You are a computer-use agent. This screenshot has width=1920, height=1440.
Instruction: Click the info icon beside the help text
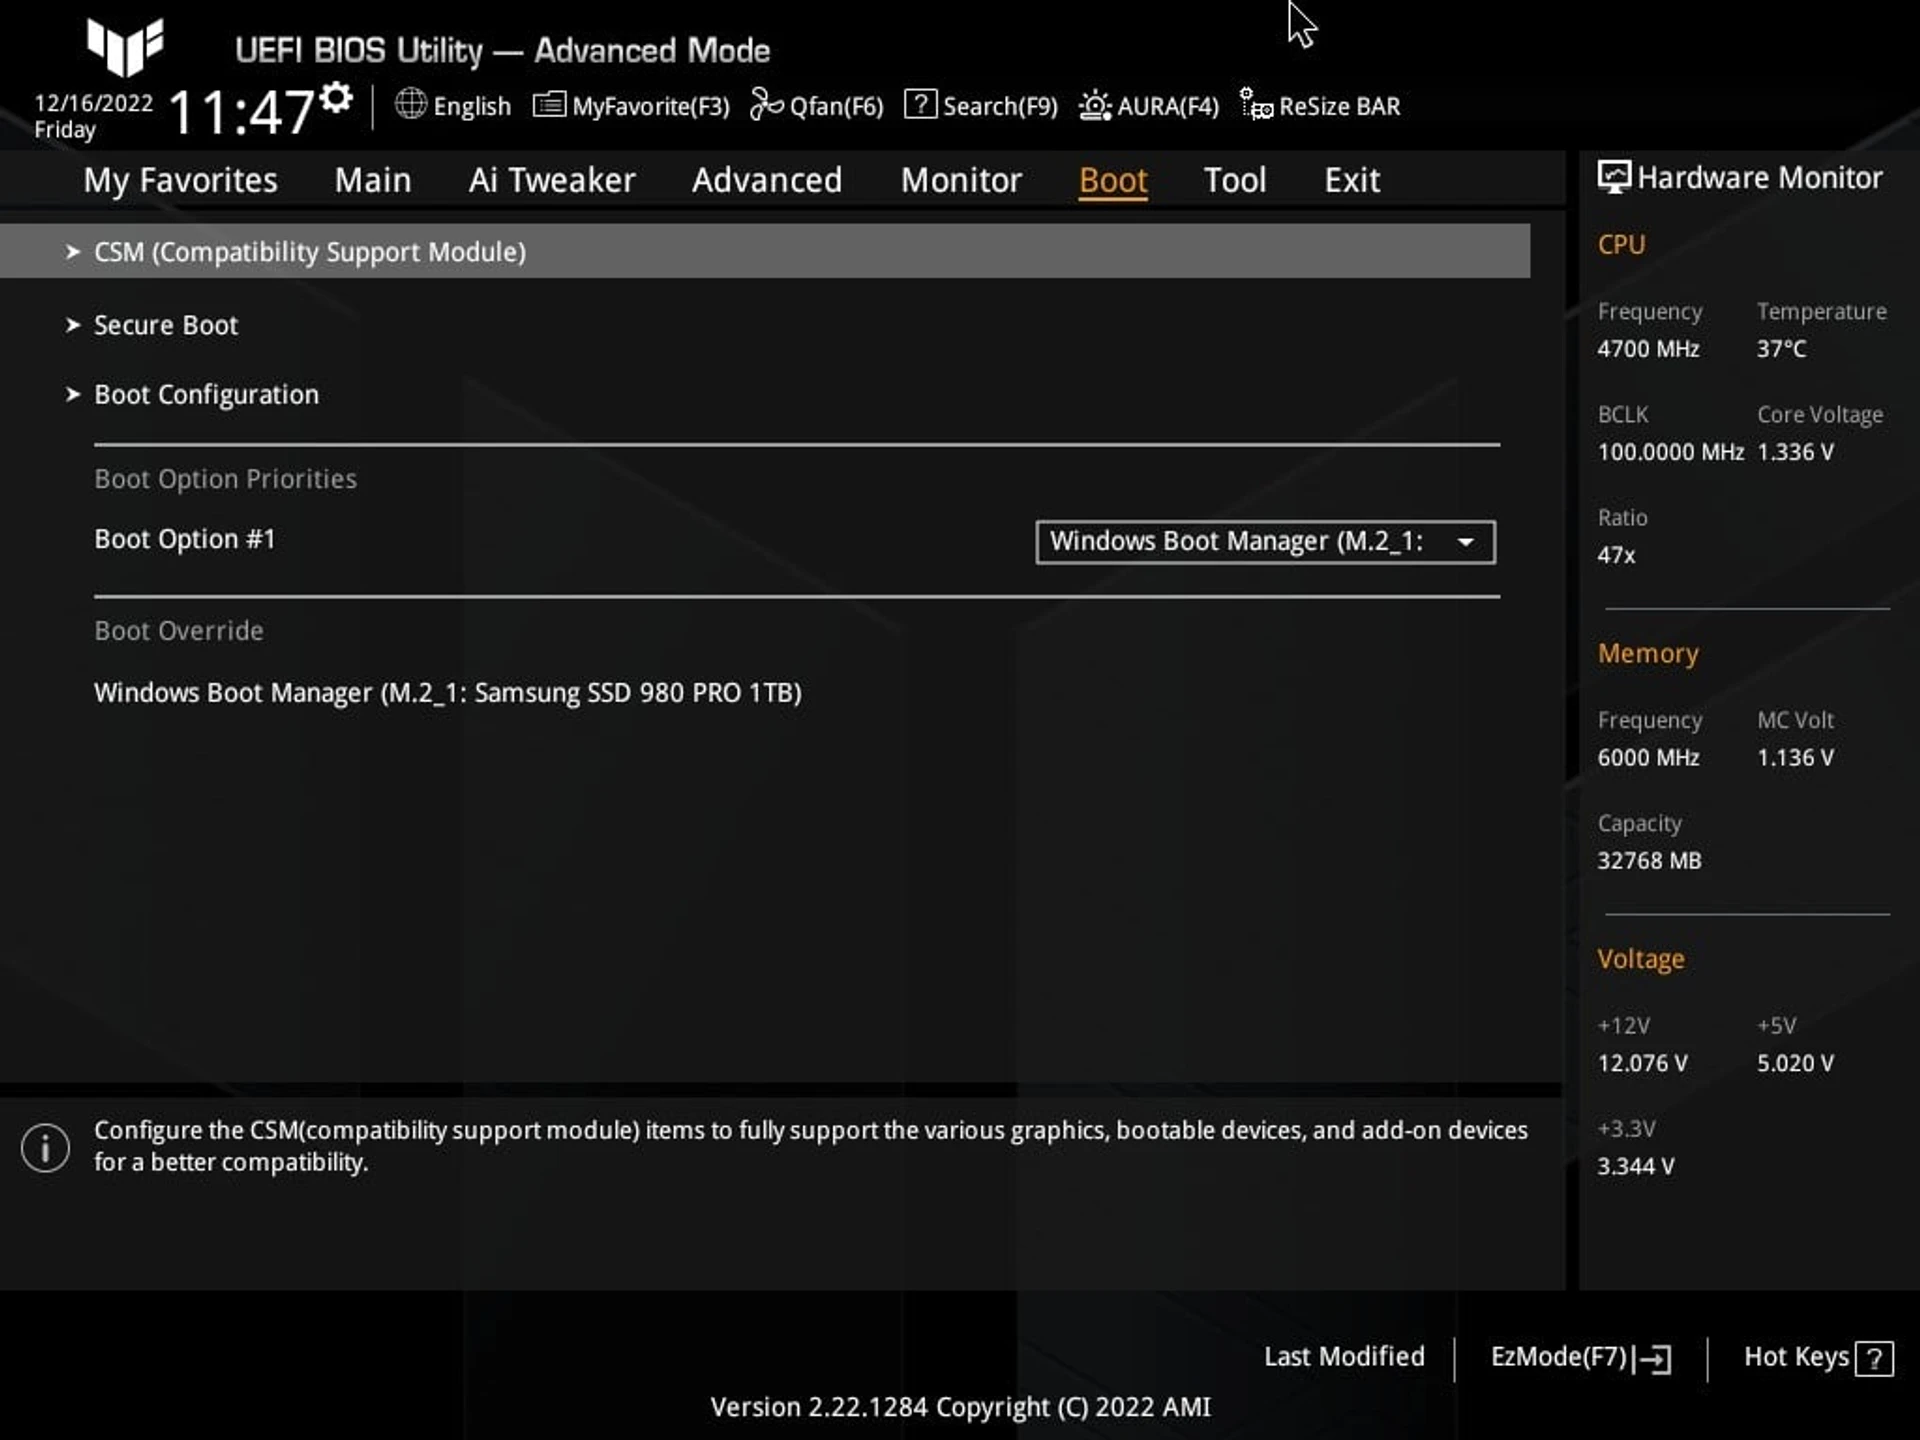[x=45, y=1147]
